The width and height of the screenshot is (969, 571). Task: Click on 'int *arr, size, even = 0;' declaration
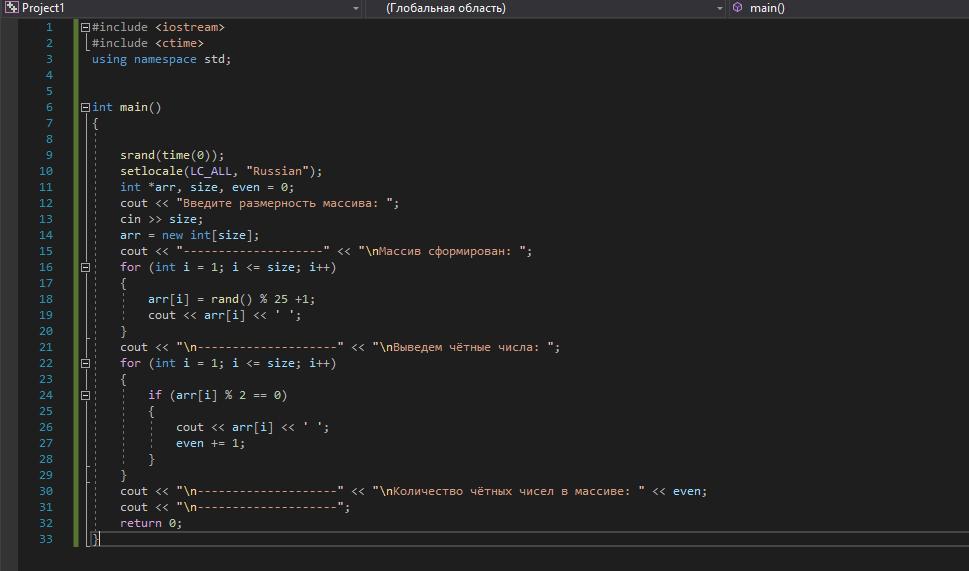tap(207, 187)
